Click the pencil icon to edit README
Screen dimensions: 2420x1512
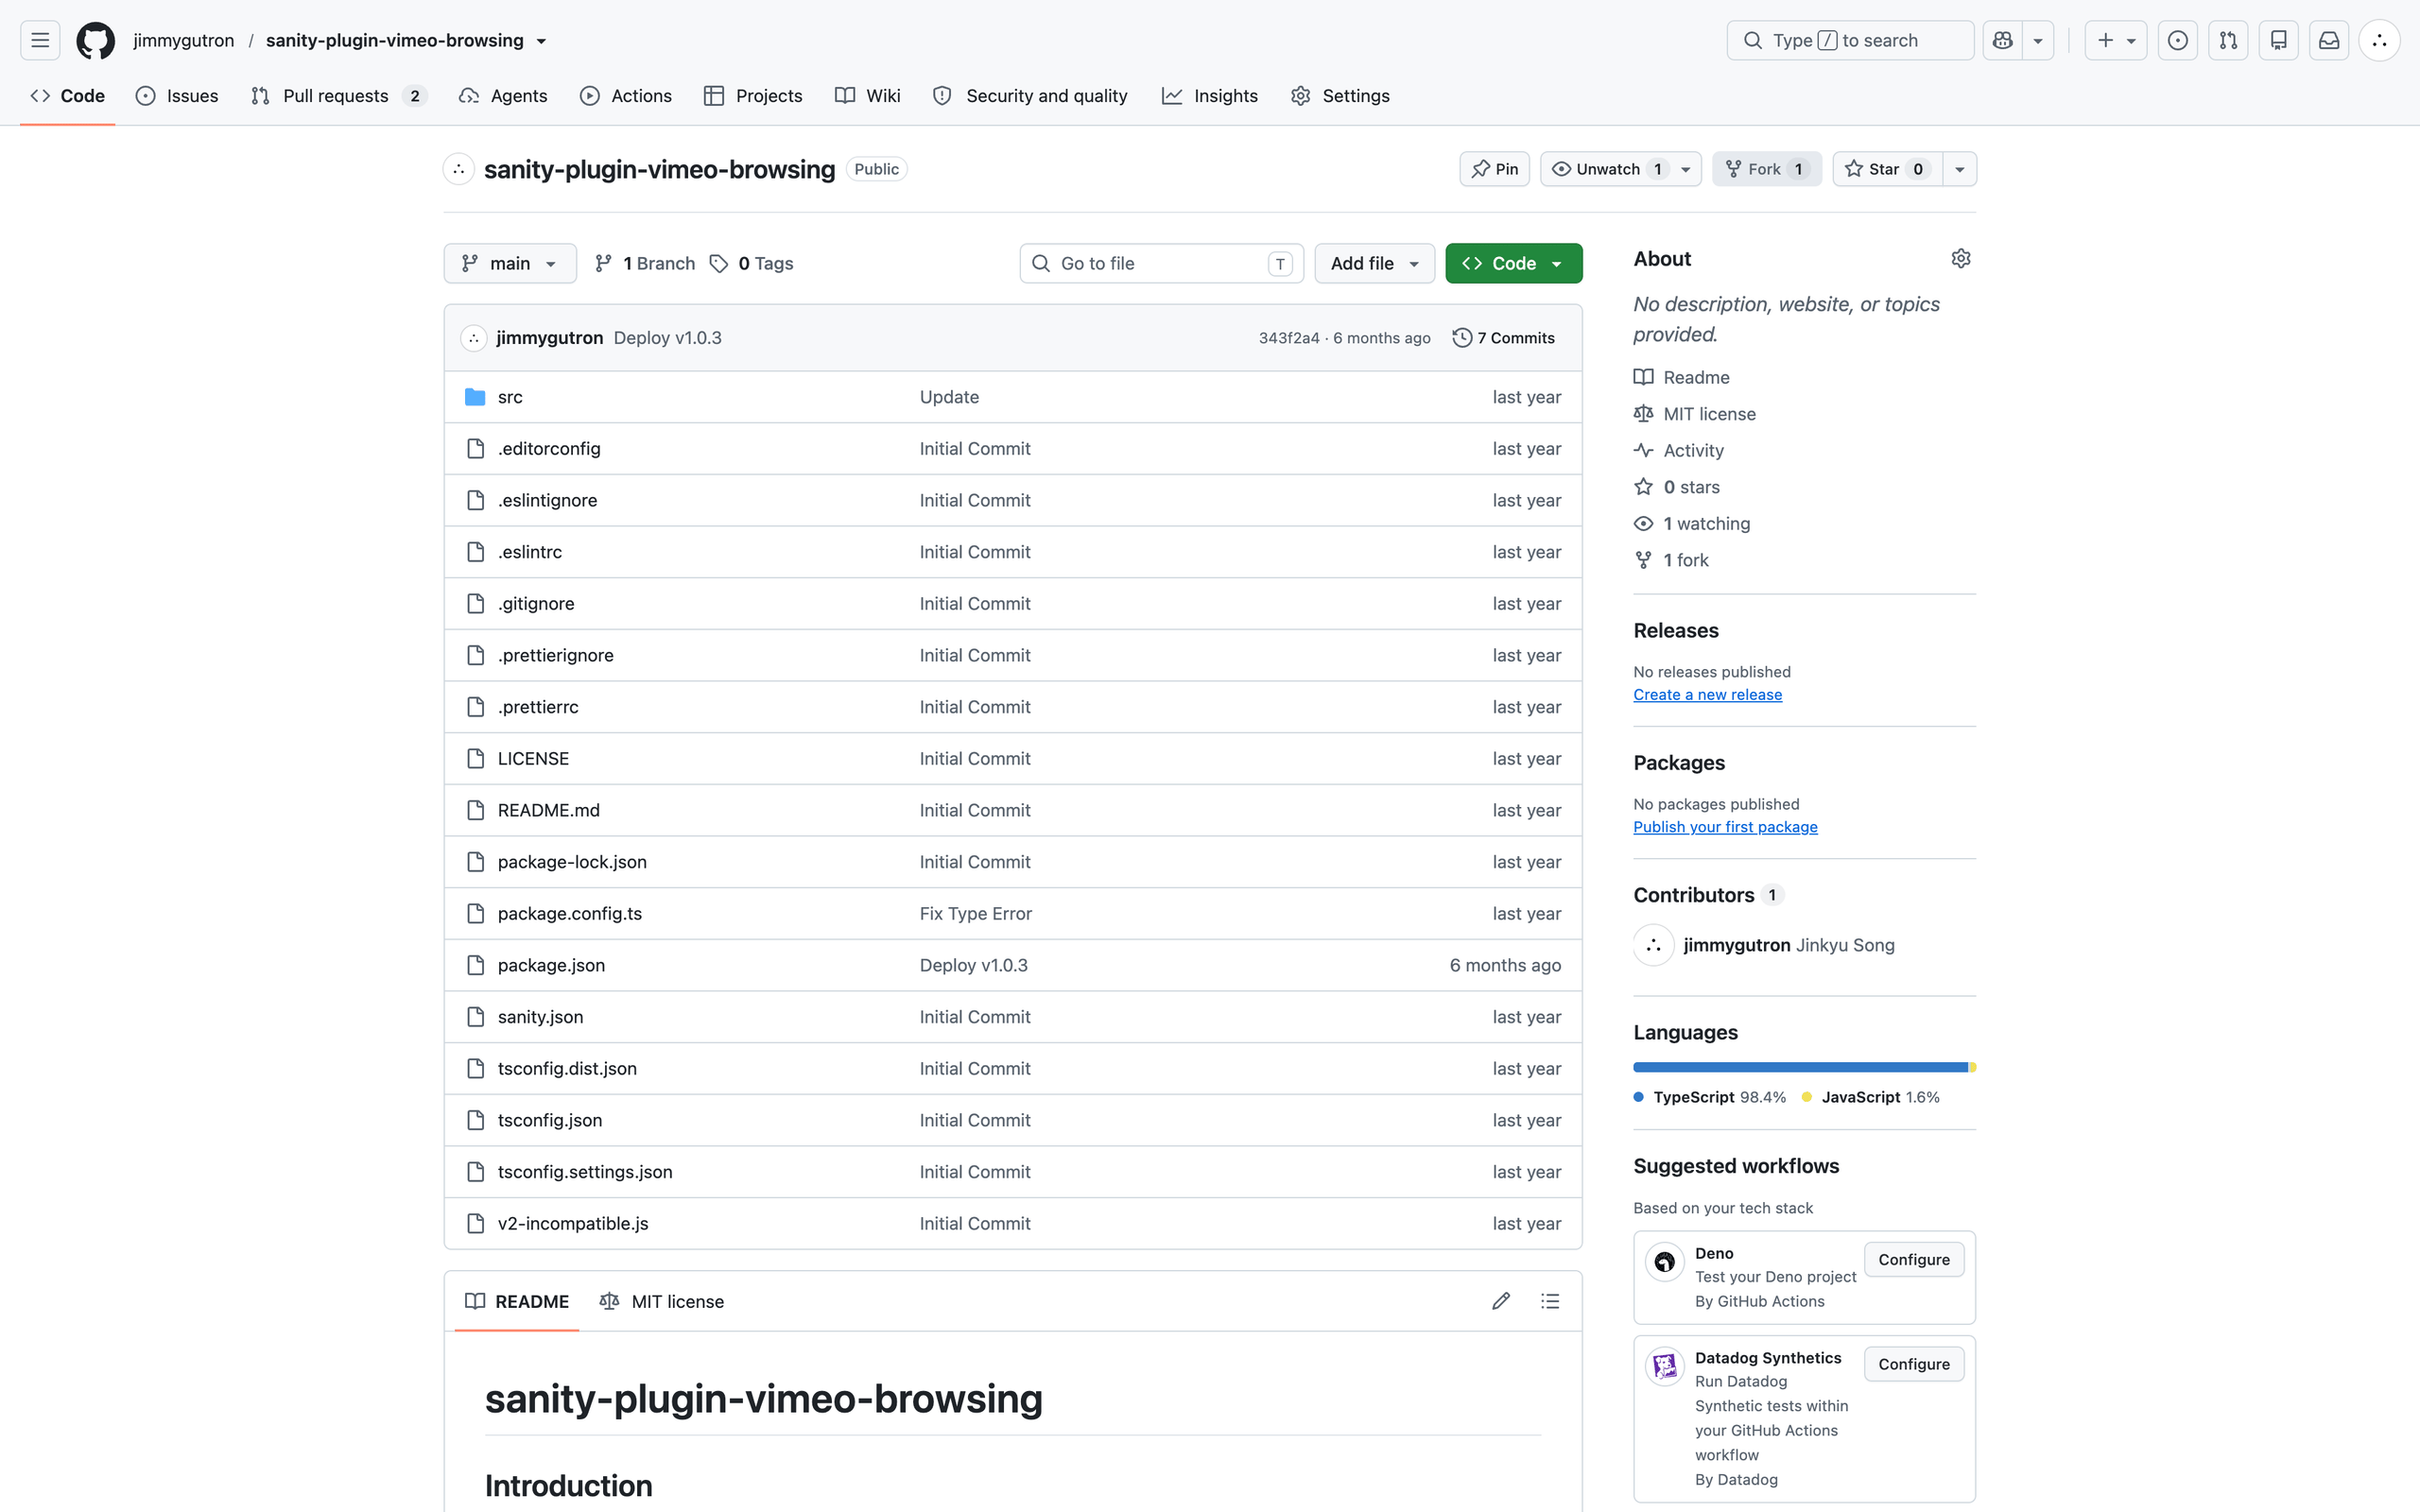(1500, 1301)
